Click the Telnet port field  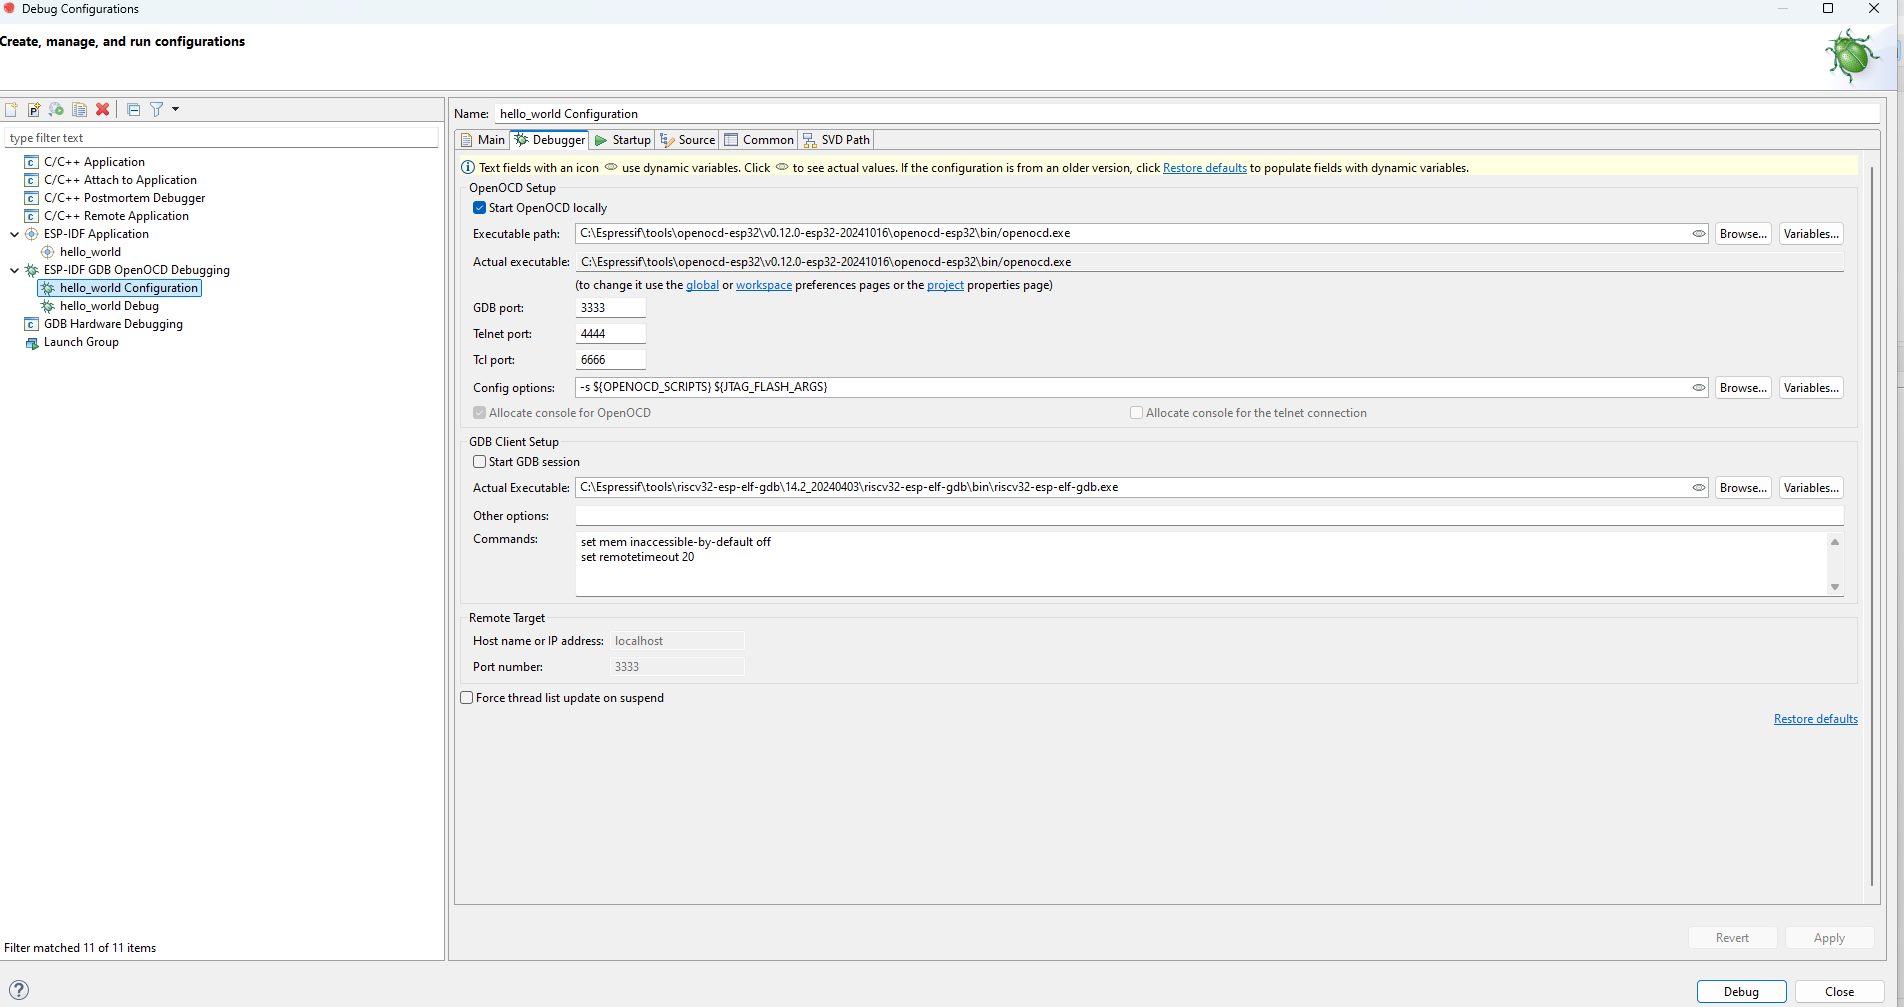pyautogui.click(x=610, y=334)
